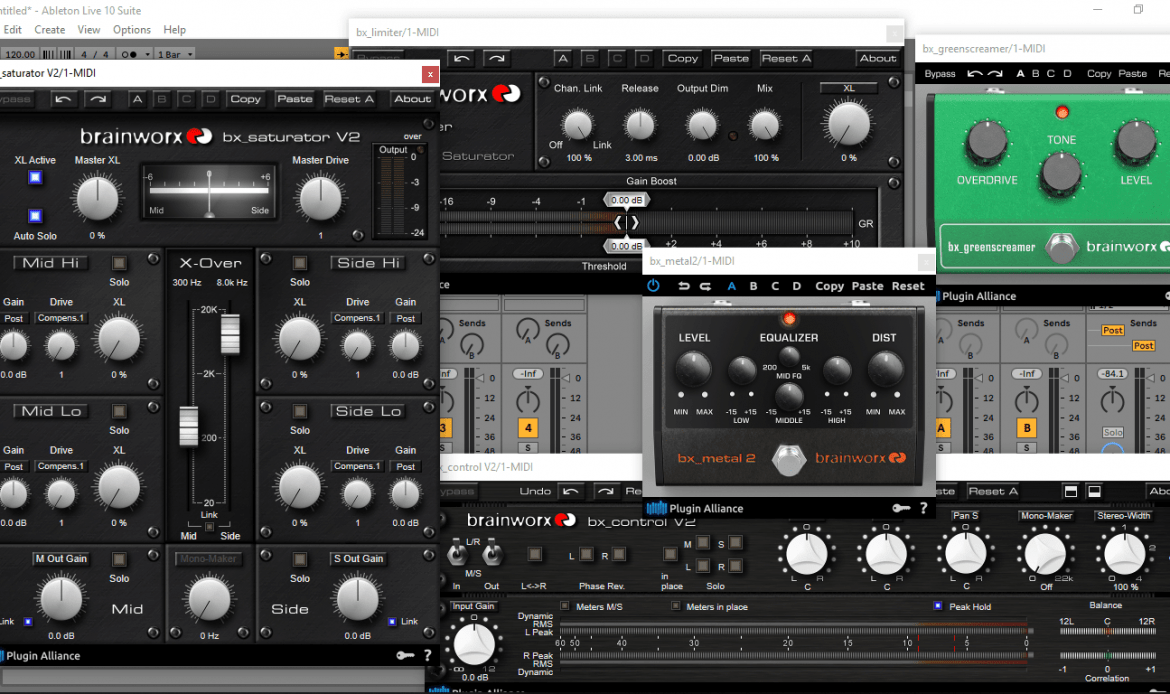Click undo arrow in bx_limiter toolbar

pos(462,58)
